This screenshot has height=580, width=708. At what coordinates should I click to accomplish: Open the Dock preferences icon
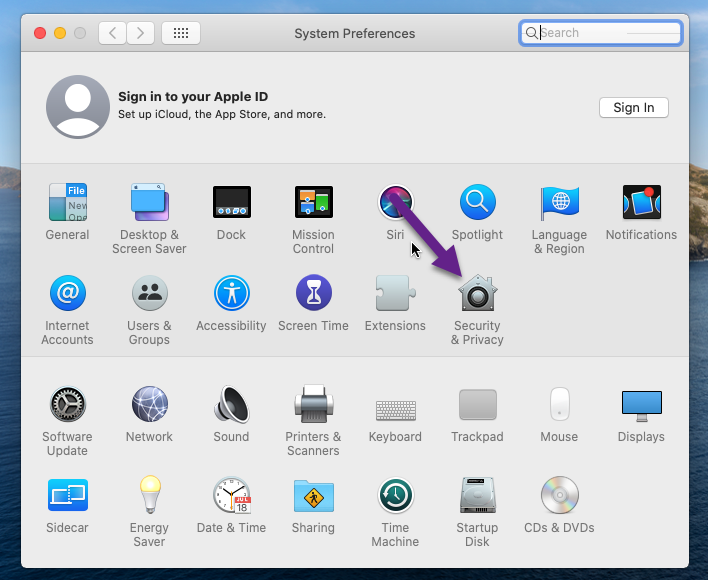[232, 202]
